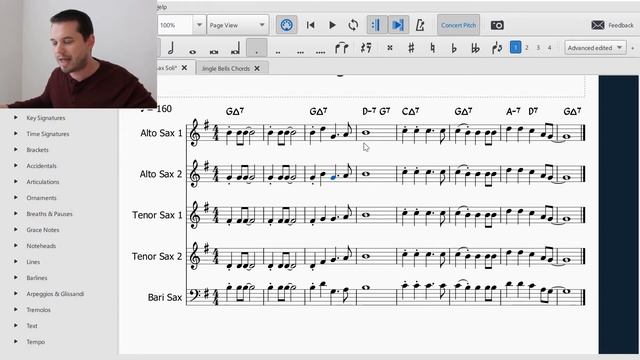Click the tie notes icon

coord(341,48)
